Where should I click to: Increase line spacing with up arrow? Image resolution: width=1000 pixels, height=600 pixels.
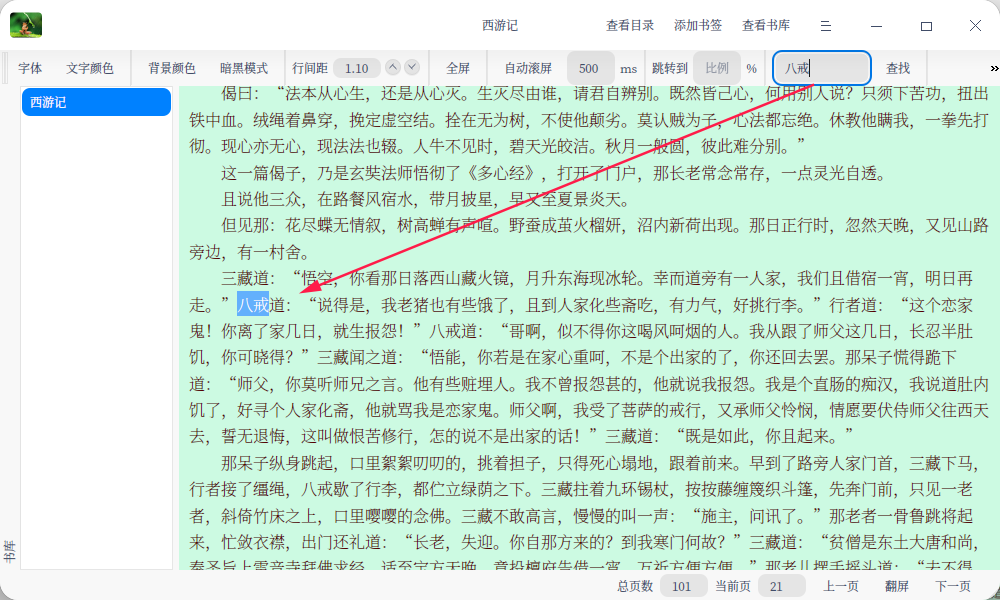coord(393,67)
